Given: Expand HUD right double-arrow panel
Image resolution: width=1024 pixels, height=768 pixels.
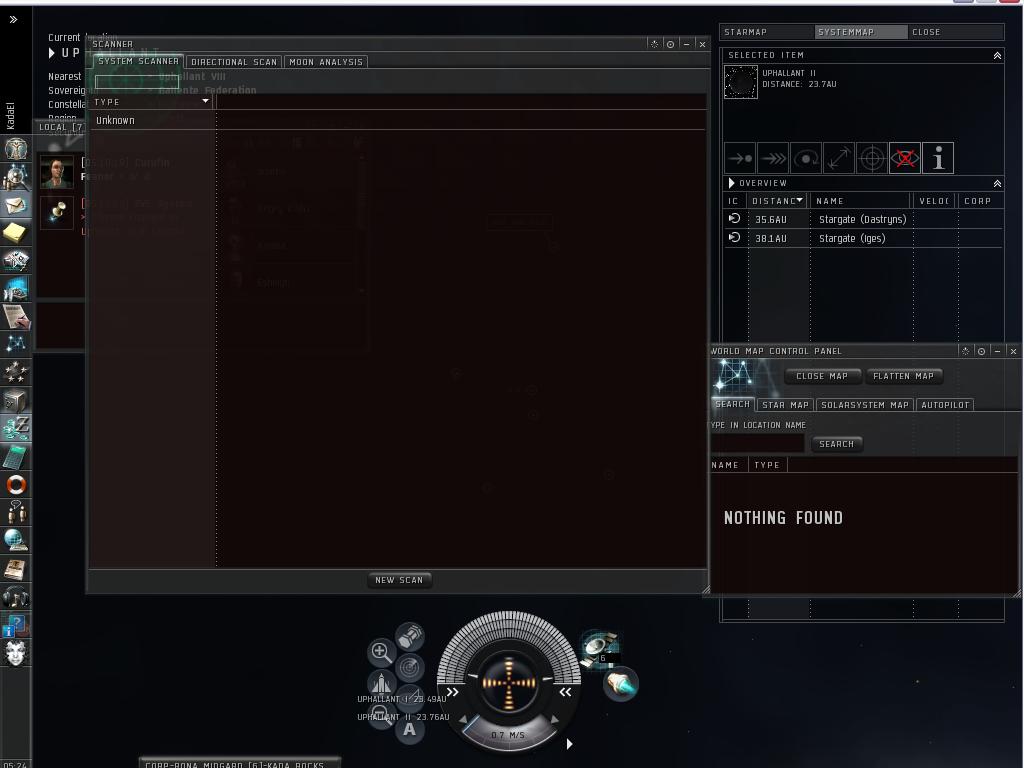Looking at the screenshot, I should [566, 692].
